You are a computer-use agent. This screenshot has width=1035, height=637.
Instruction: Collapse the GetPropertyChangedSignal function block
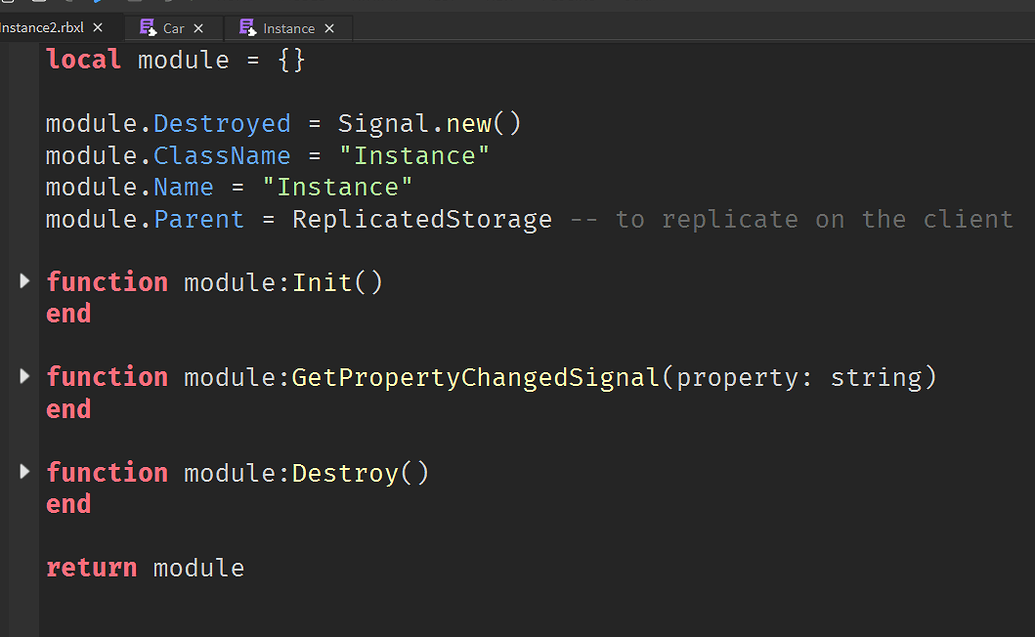[x=24, y=376]
